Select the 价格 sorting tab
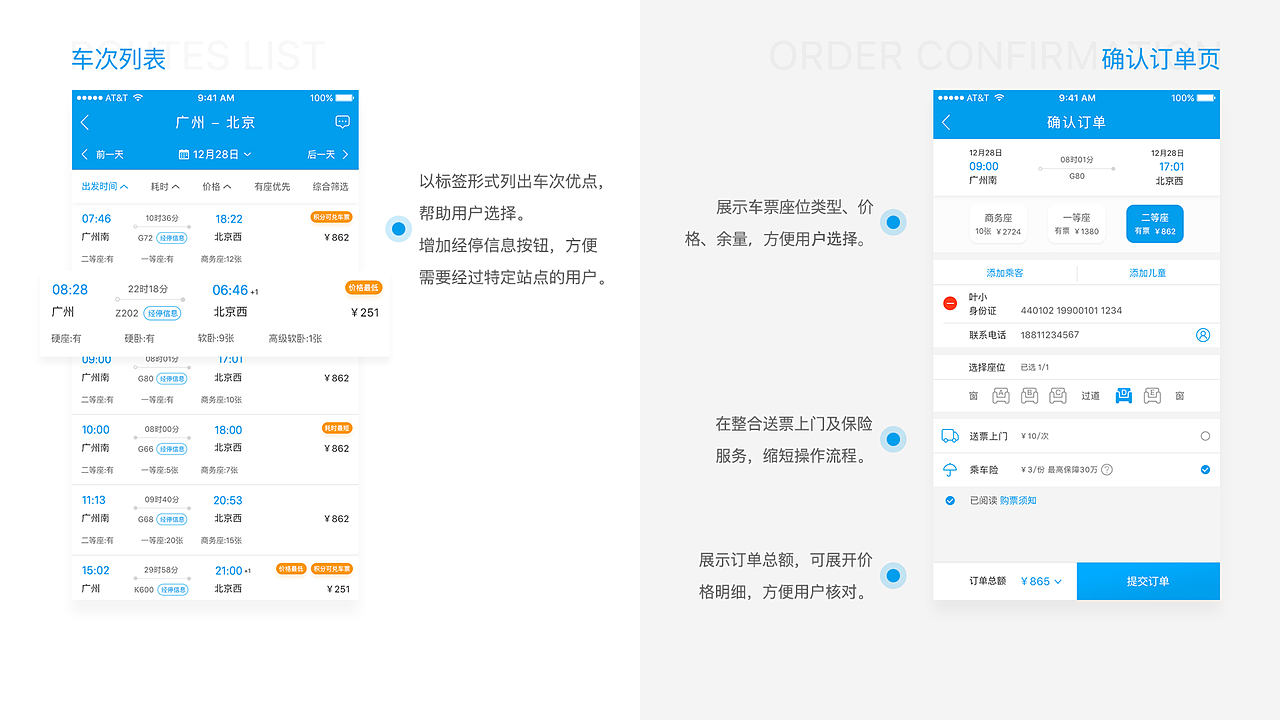 (216, 185)
